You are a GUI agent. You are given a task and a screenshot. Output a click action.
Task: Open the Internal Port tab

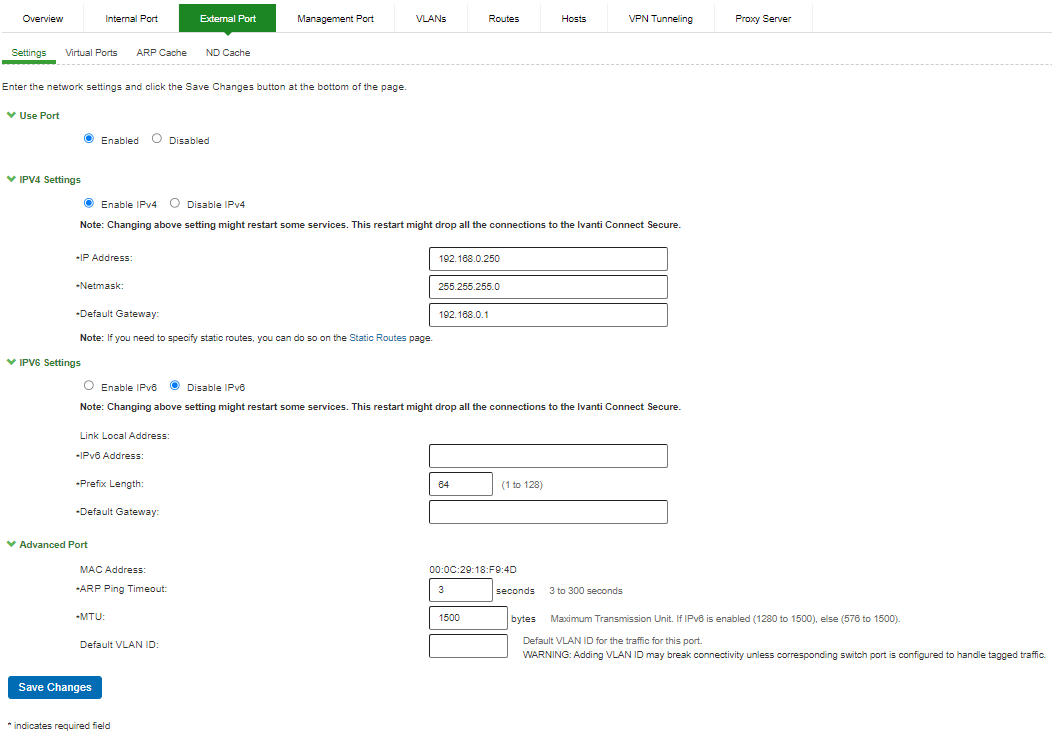pos(131,19)
